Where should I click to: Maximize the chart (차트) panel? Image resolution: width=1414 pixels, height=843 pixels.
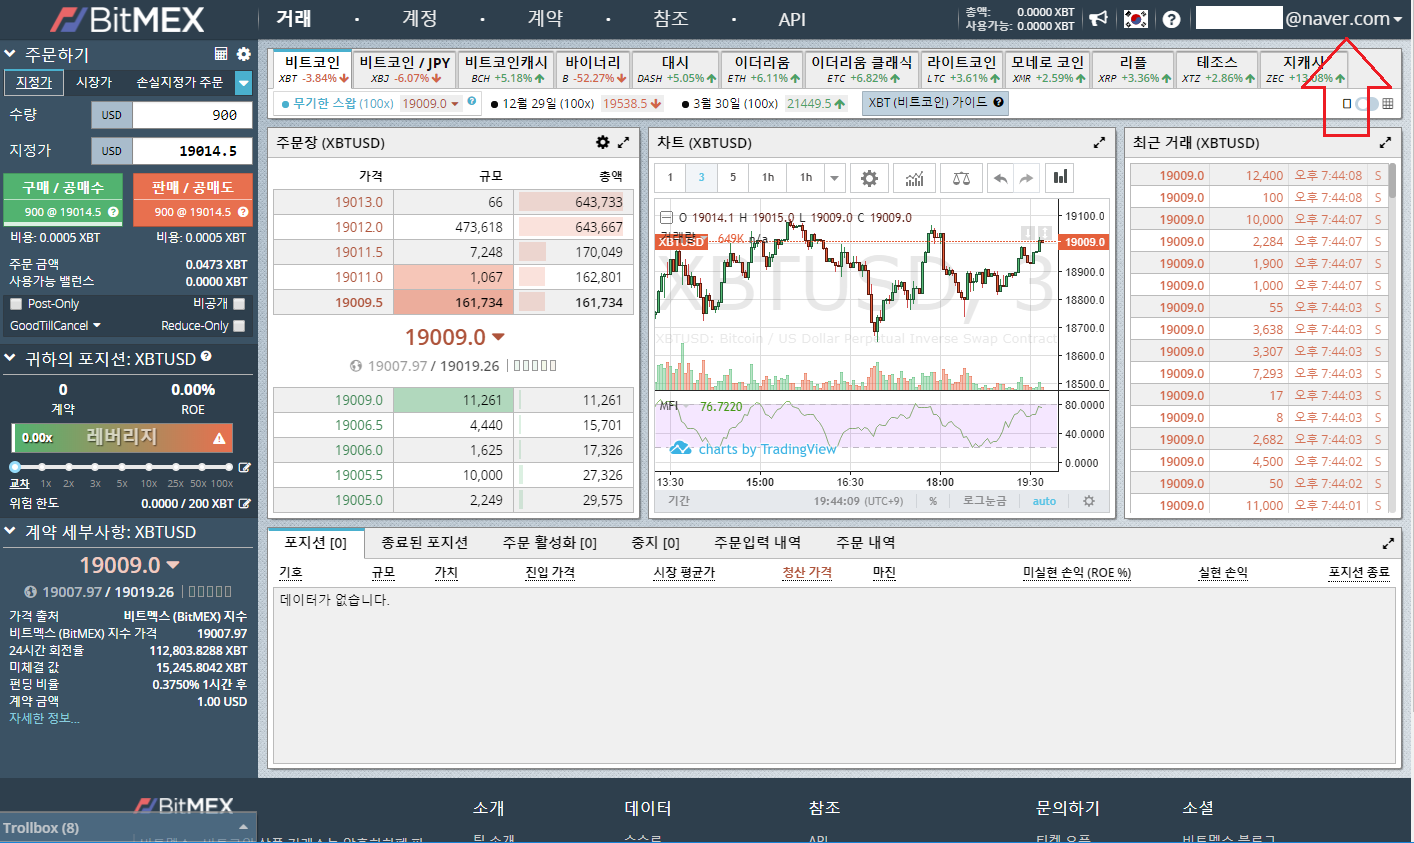click(1100, 143)
